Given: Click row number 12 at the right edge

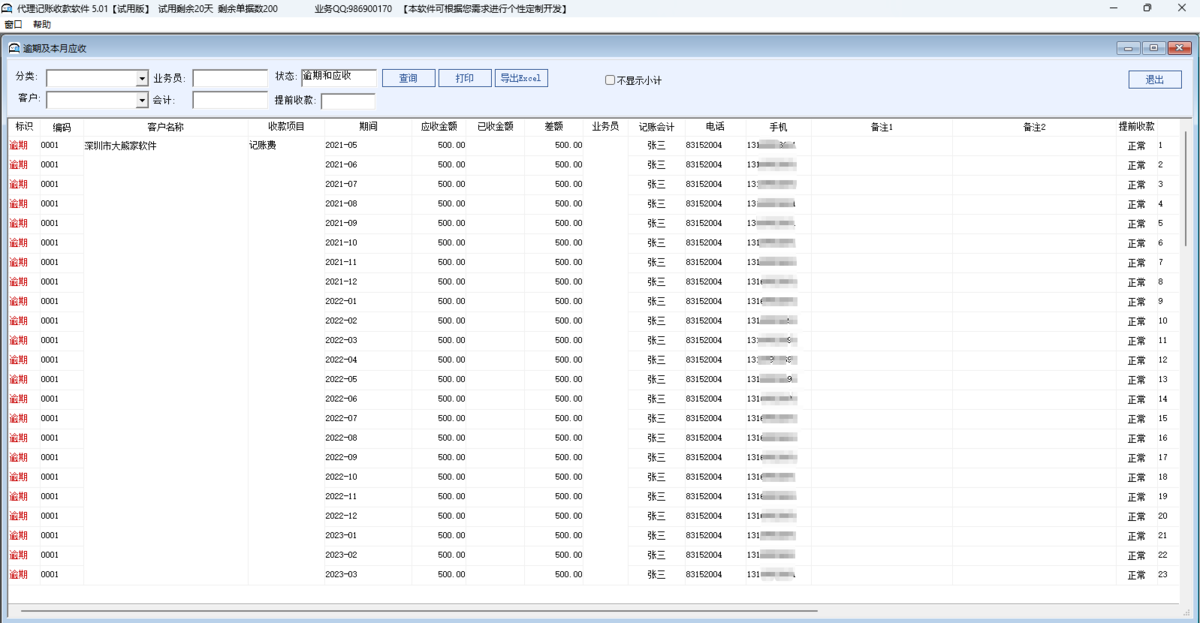Looking at the screenshot, I should [1163, 360].
